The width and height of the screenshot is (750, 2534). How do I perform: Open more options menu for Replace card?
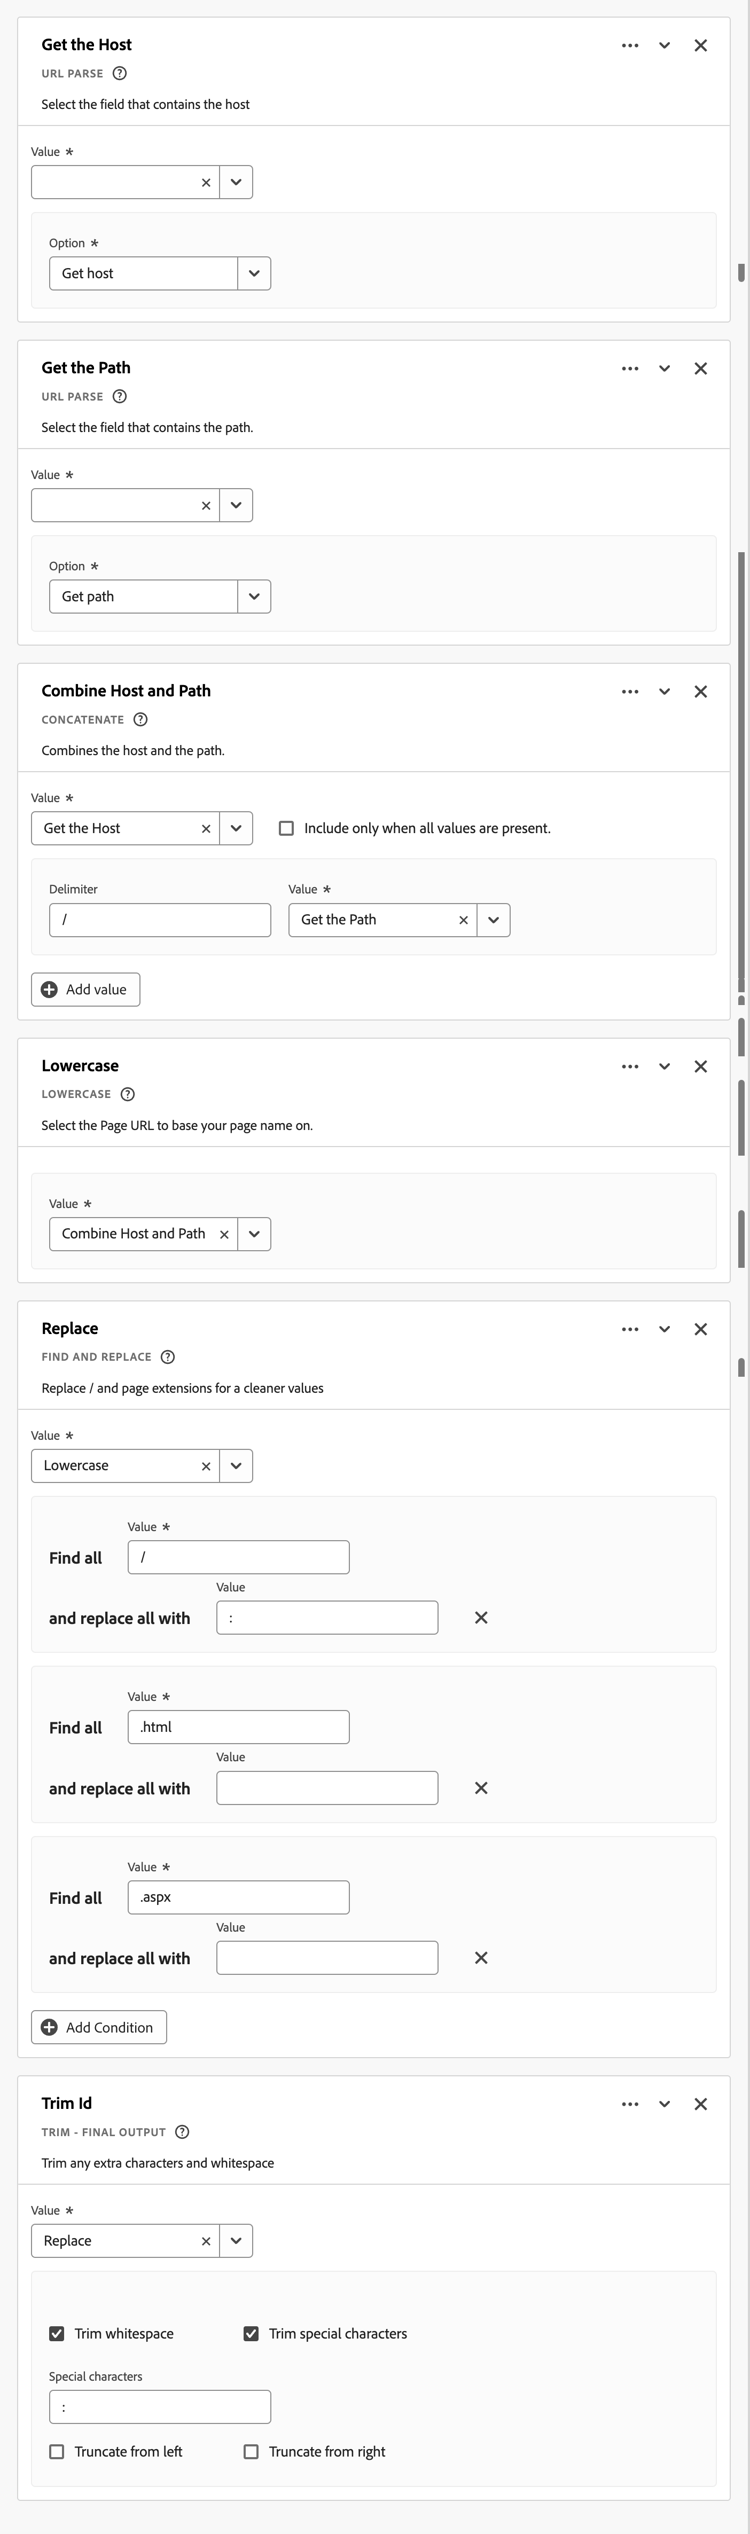coord(630,1329)
